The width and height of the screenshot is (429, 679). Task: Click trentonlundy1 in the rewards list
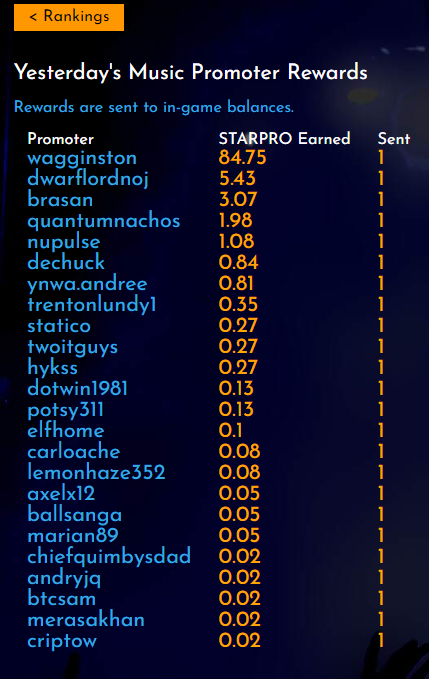pyautogui.click(x=92, y=304)
